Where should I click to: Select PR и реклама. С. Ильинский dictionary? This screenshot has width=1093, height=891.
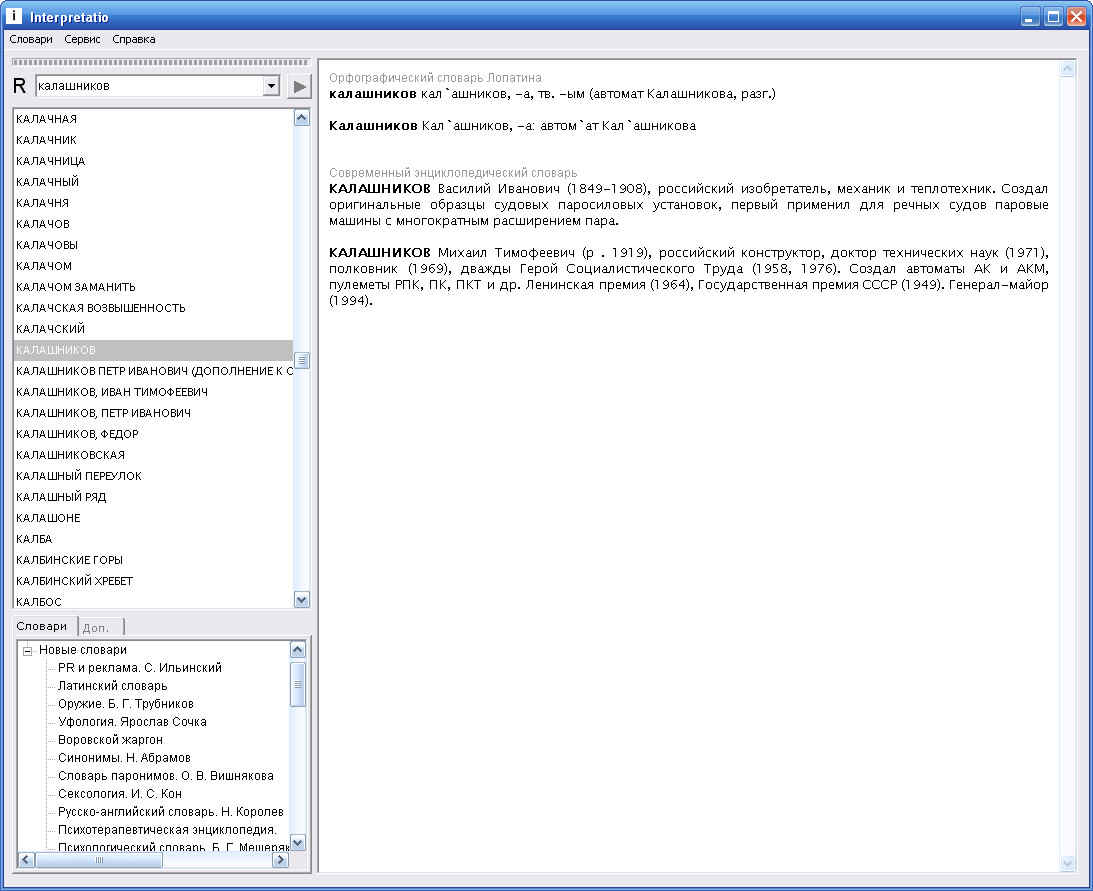click(x=140, y=668)
